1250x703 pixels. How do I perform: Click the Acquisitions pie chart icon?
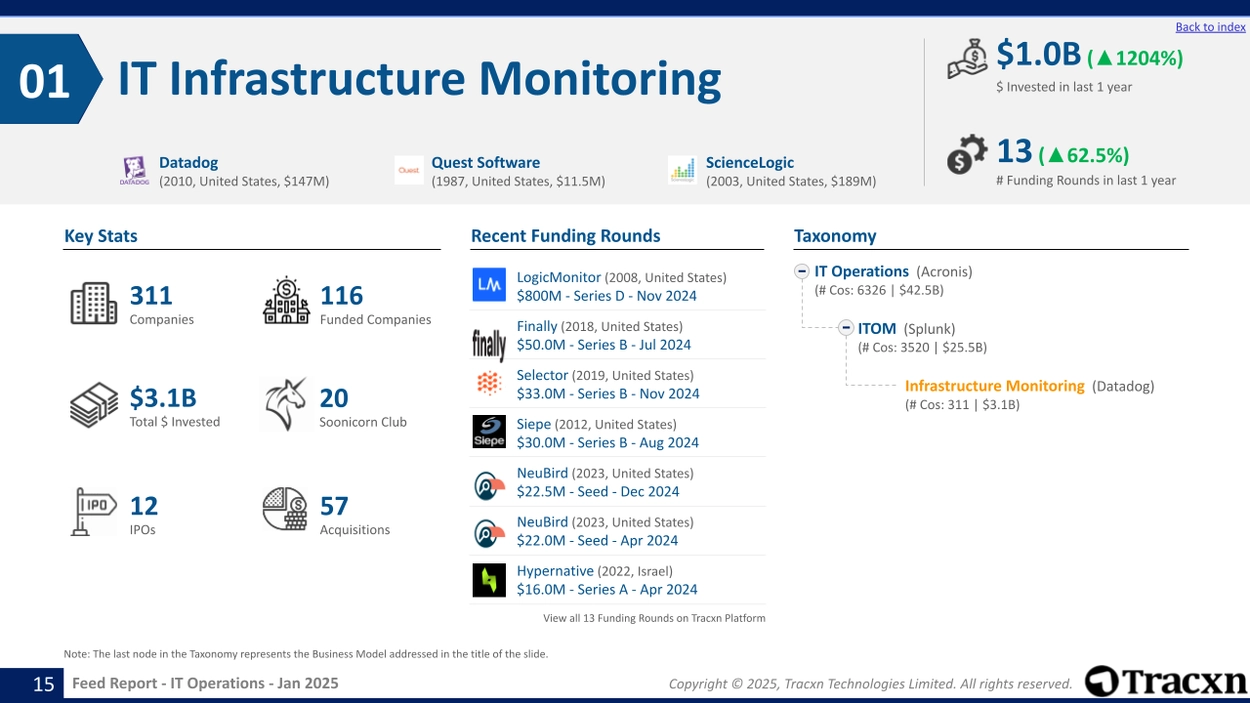(x=285, y=509)
